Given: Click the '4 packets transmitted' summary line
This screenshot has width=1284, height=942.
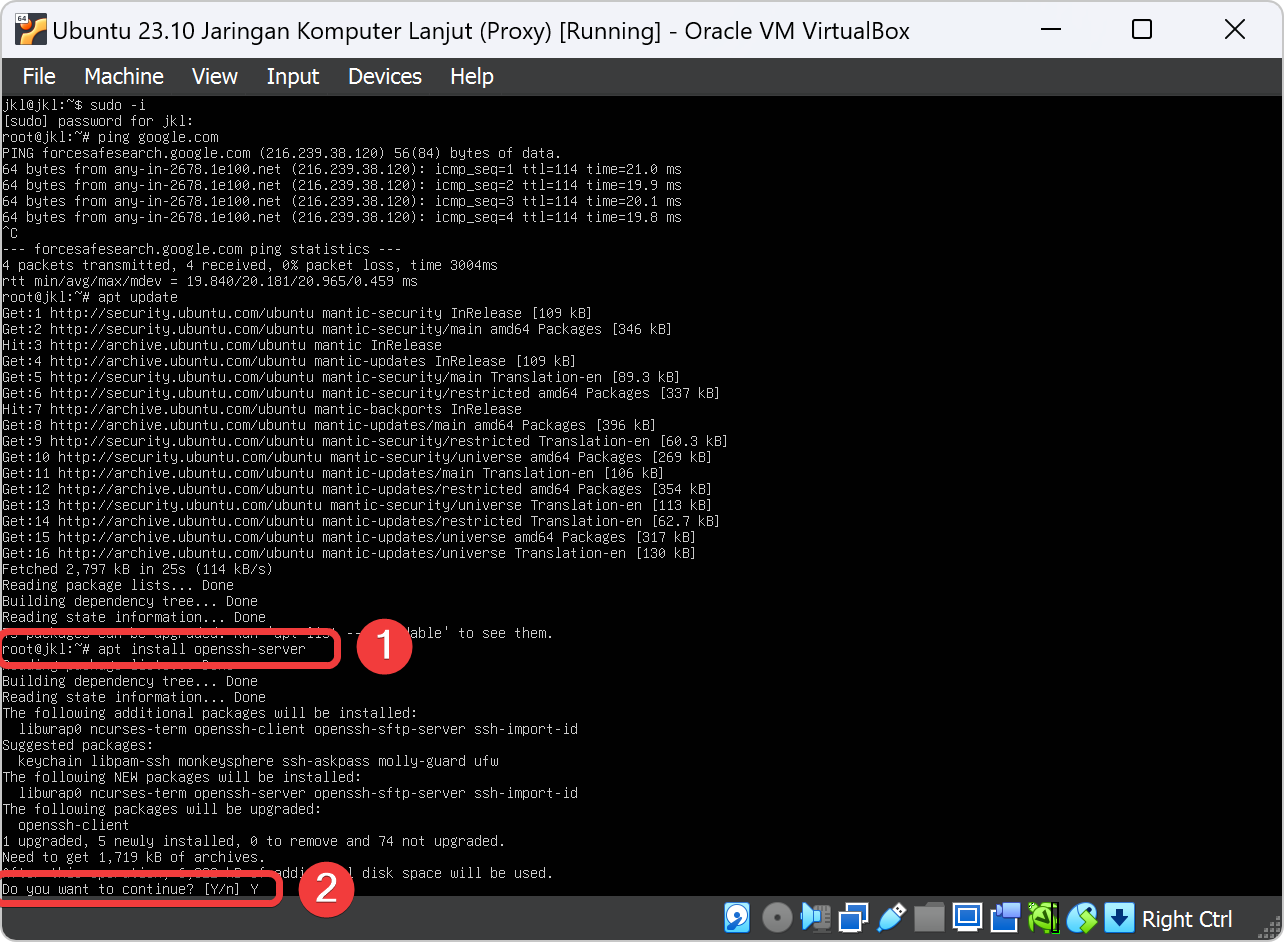Looking at the screenshot, I should (x=250, y=265).
